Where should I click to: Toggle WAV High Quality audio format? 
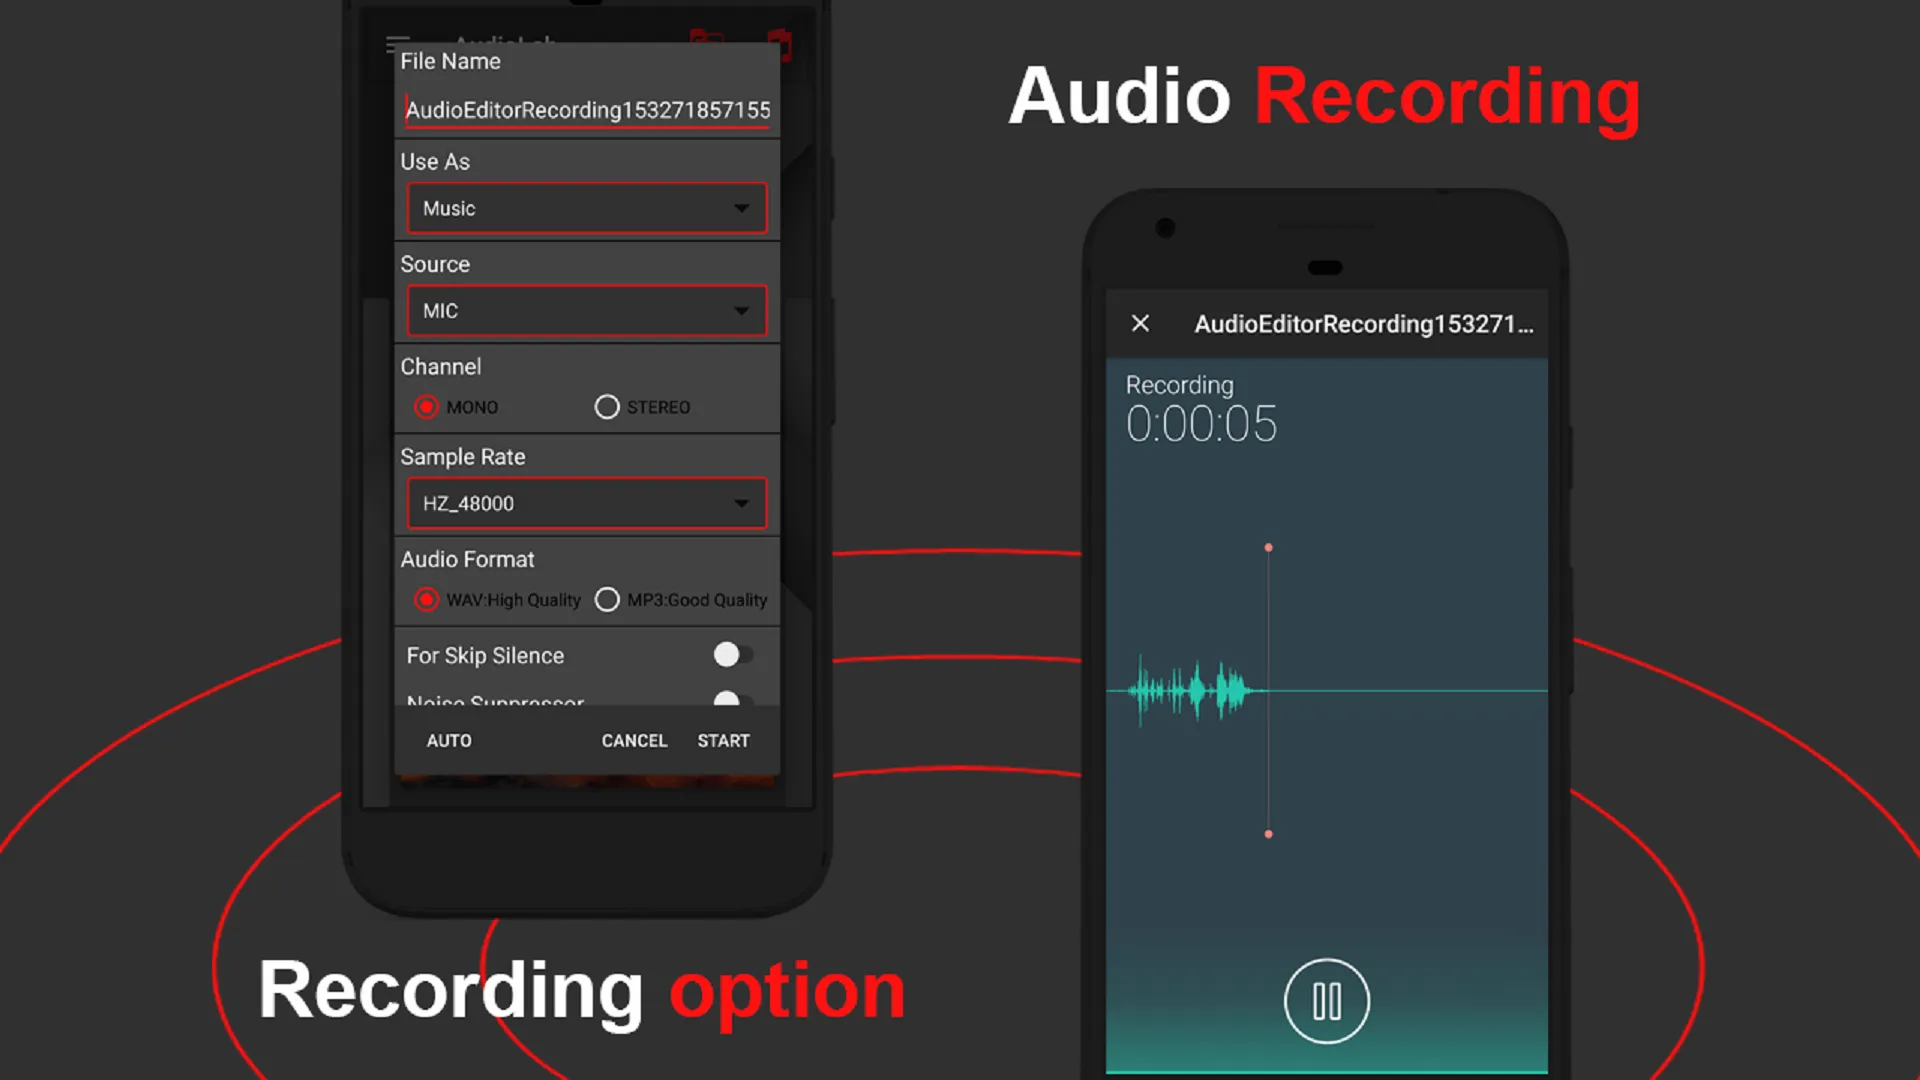coord(425,600)
